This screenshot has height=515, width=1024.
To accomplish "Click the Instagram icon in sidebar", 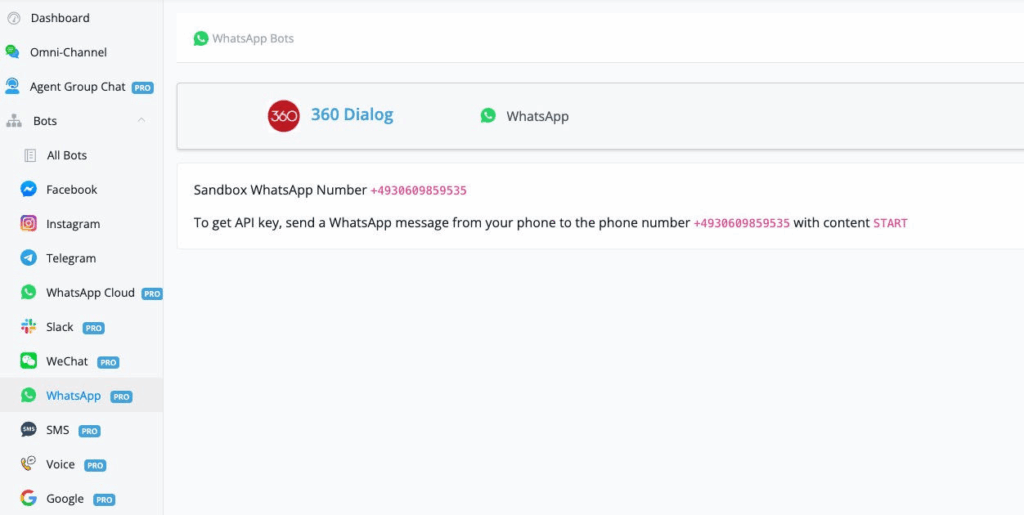I will click(29, 224).
